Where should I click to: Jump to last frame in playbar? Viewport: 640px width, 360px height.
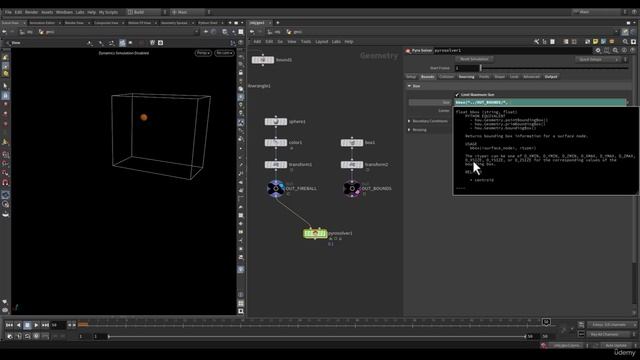[x=45, y=325]
